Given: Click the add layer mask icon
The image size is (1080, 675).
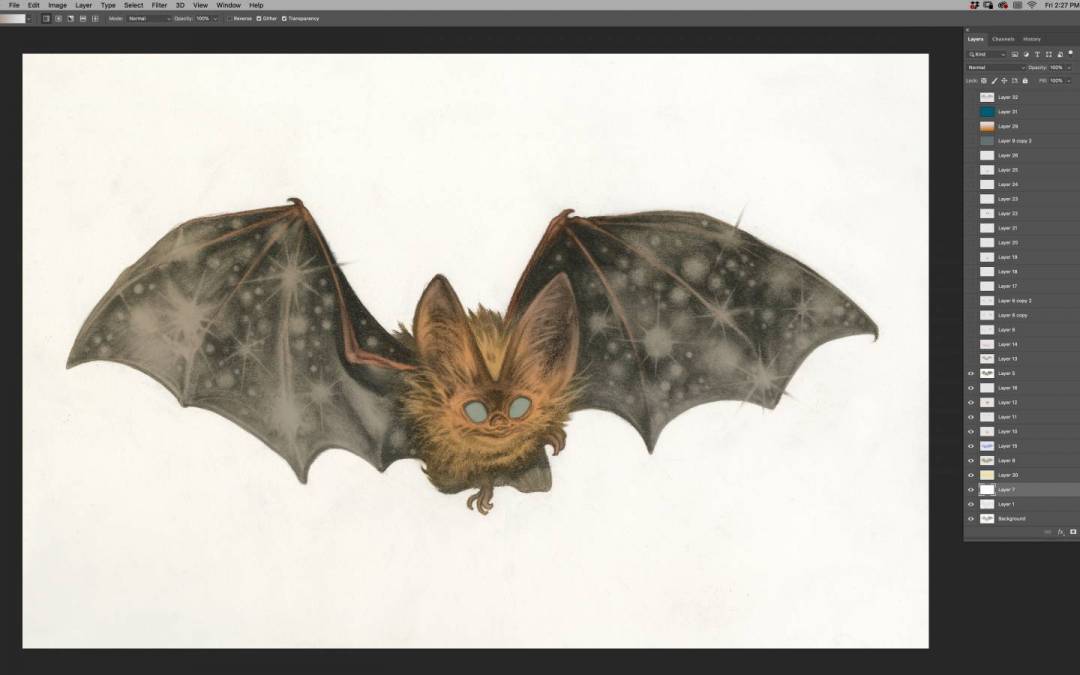Looking at the screenshot, I should coord(1073,532).
